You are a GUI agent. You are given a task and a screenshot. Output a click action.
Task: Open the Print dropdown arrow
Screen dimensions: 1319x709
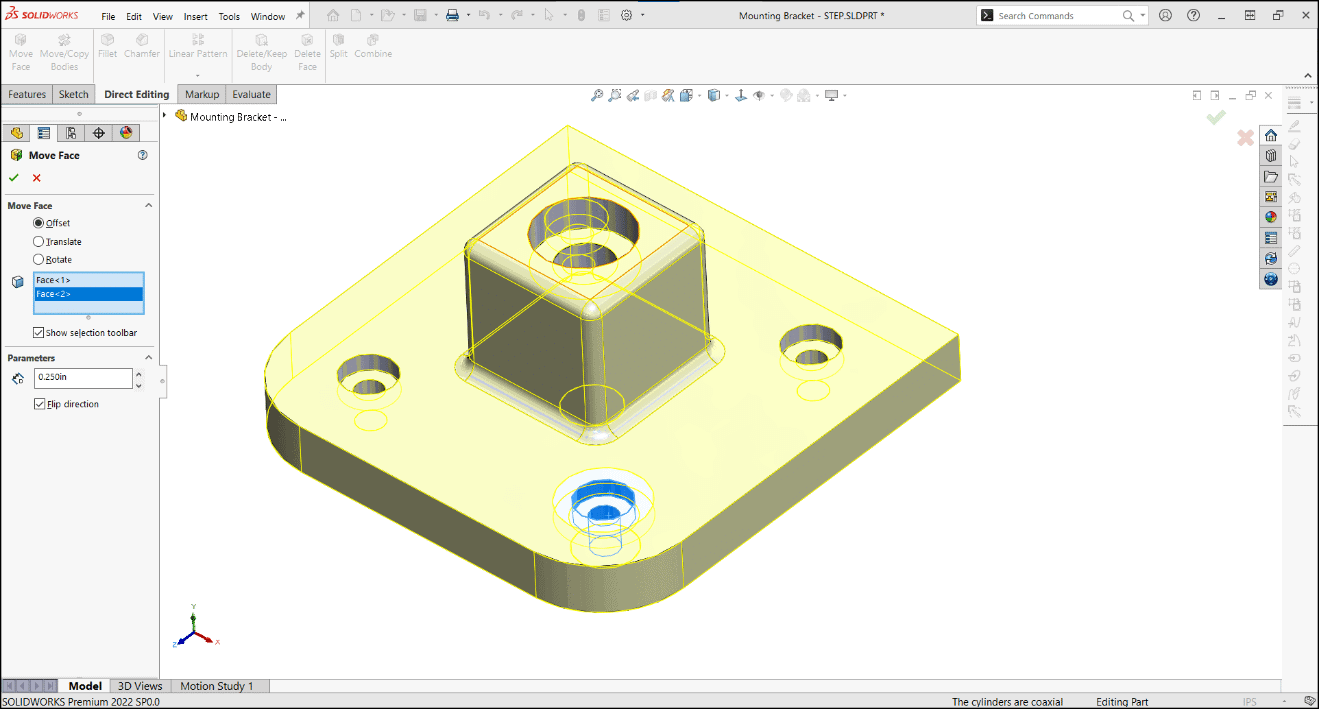coord(468,15)
